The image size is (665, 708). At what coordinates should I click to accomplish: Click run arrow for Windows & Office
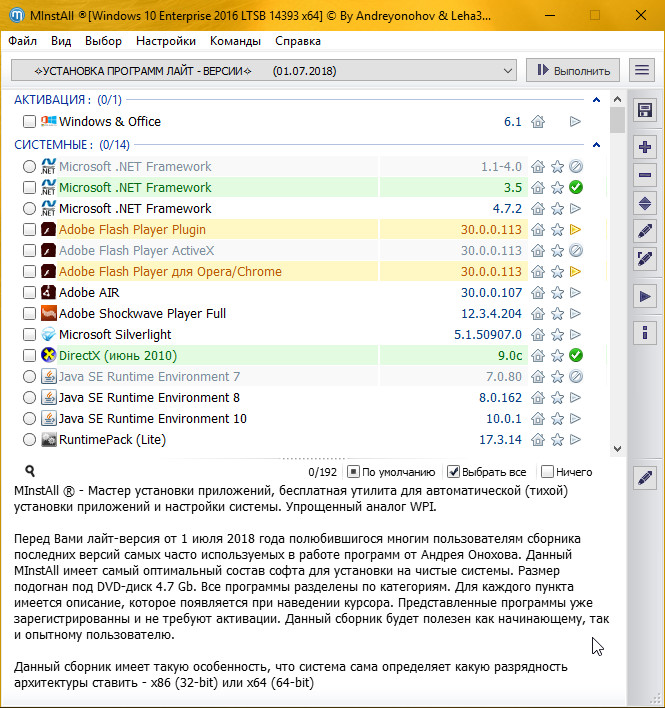(x=575, y=121)
